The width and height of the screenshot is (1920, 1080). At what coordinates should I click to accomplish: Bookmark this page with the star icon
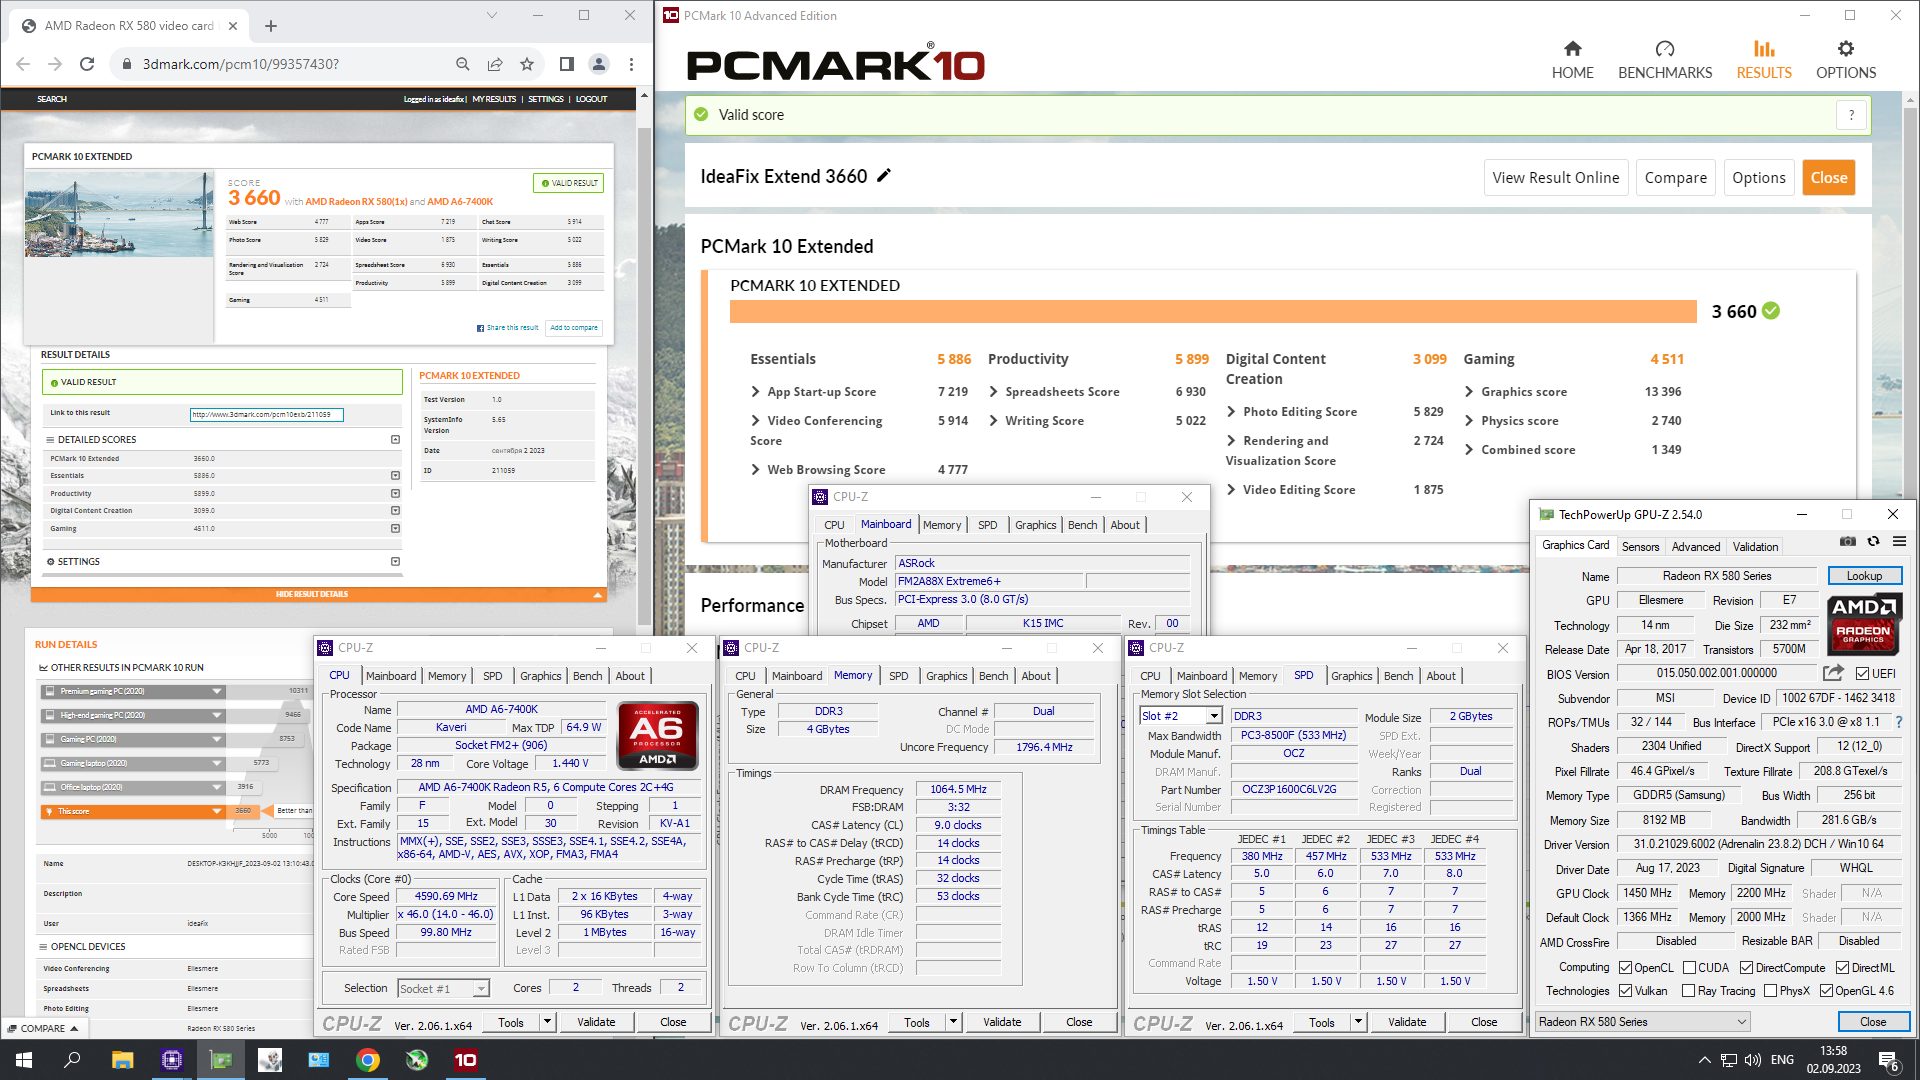point(527,64)
